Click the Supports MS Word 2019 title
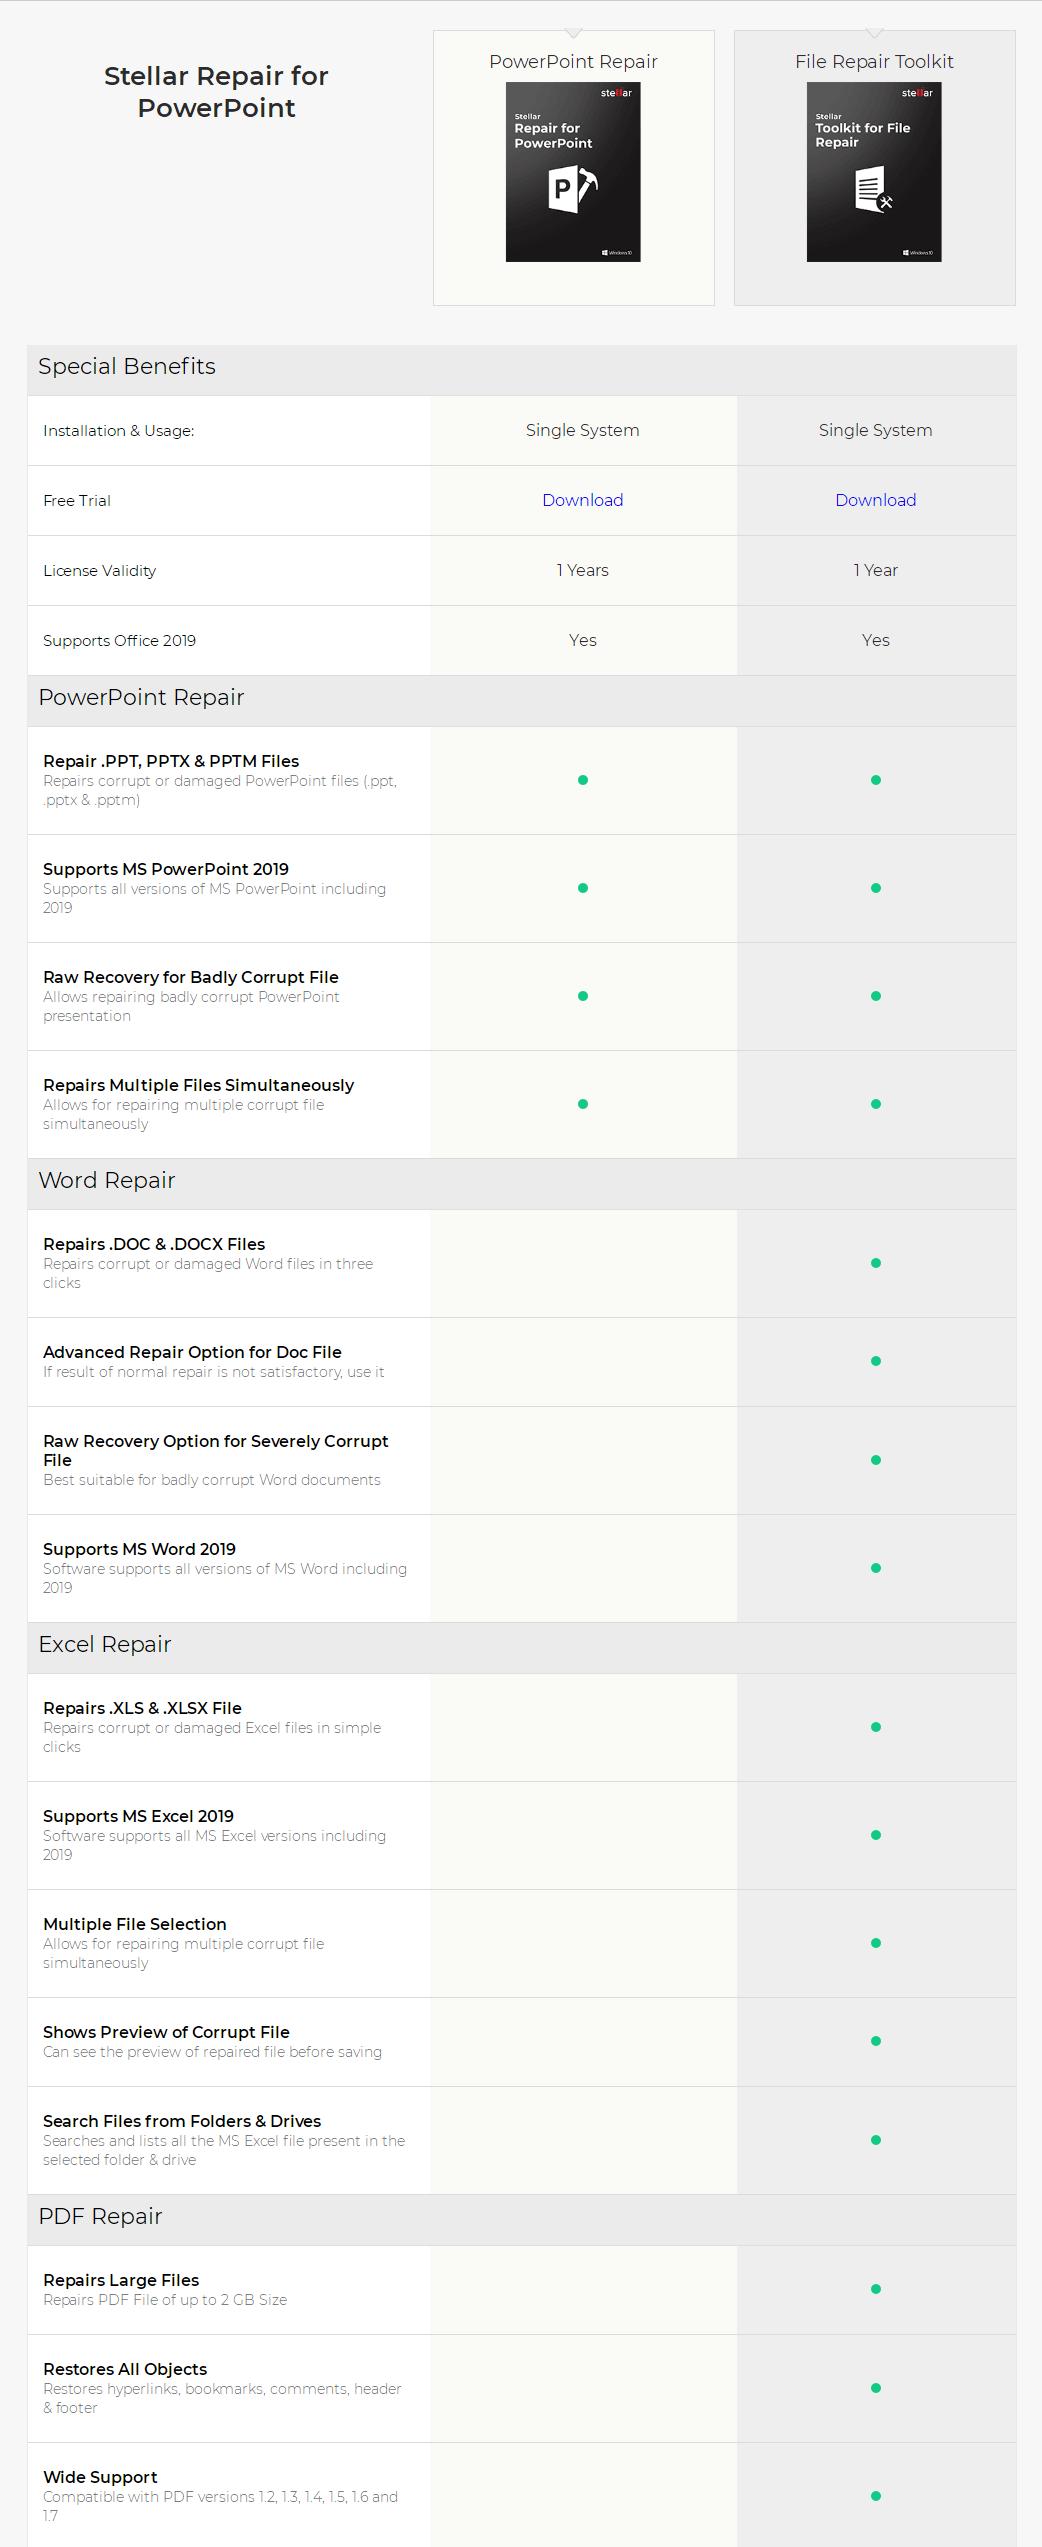 pyautogui.click(x=140, y=1549)
